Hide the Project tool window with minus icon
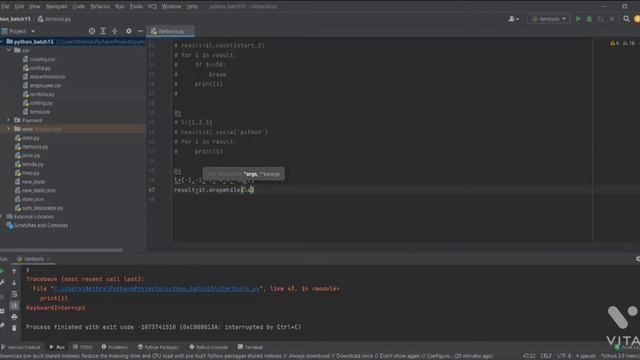640x360 pixels. (140, 31)
